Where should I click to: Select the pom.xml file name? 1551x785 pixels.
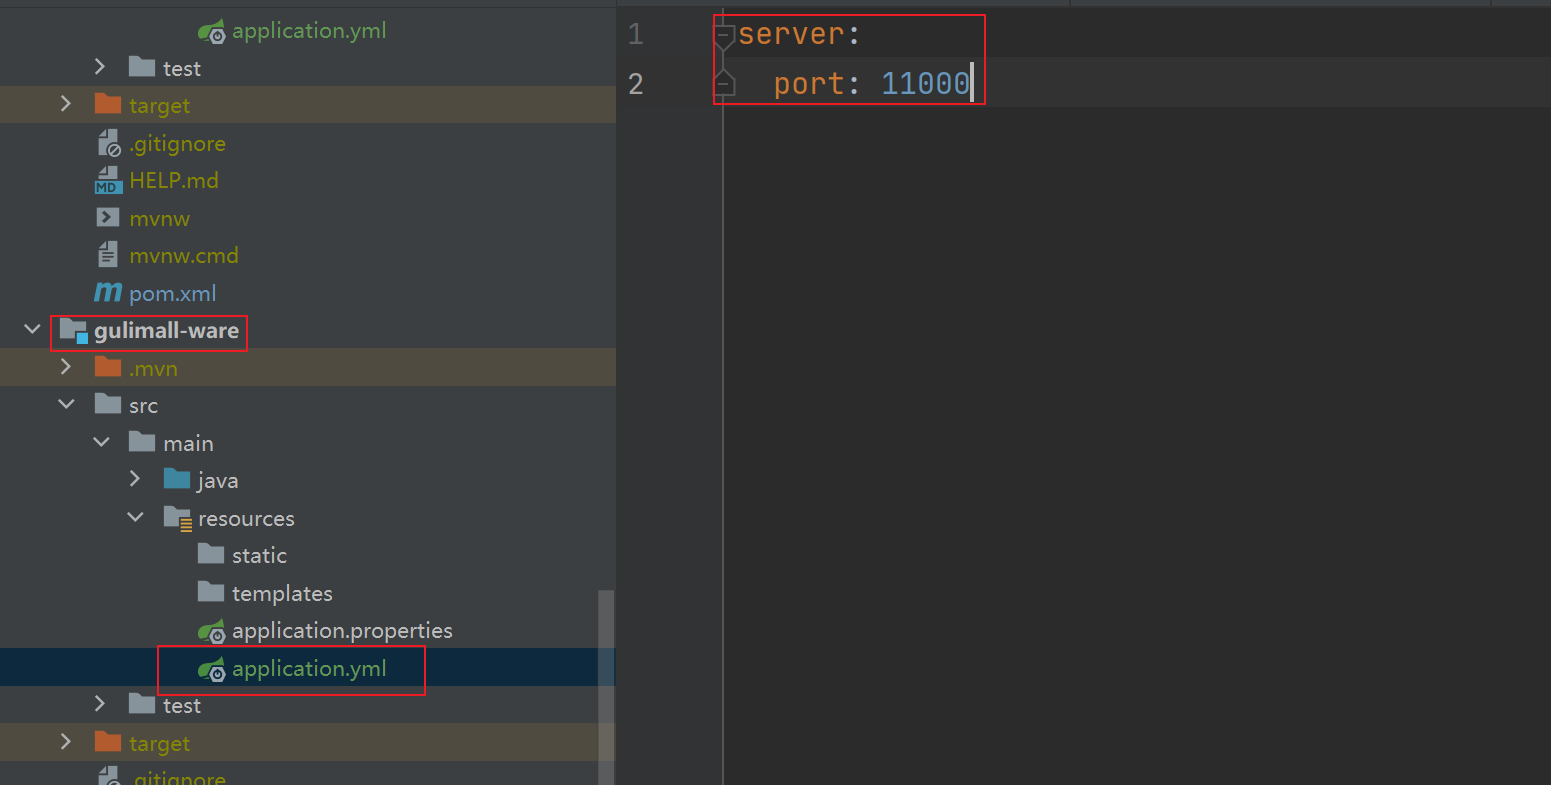tap(172, 294)
